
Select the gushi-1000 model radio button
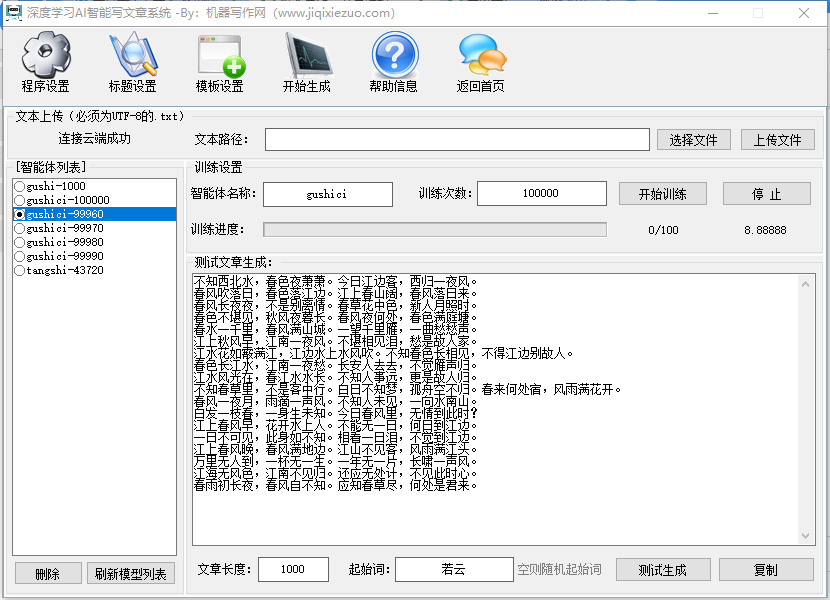click(x=19, y=186)
